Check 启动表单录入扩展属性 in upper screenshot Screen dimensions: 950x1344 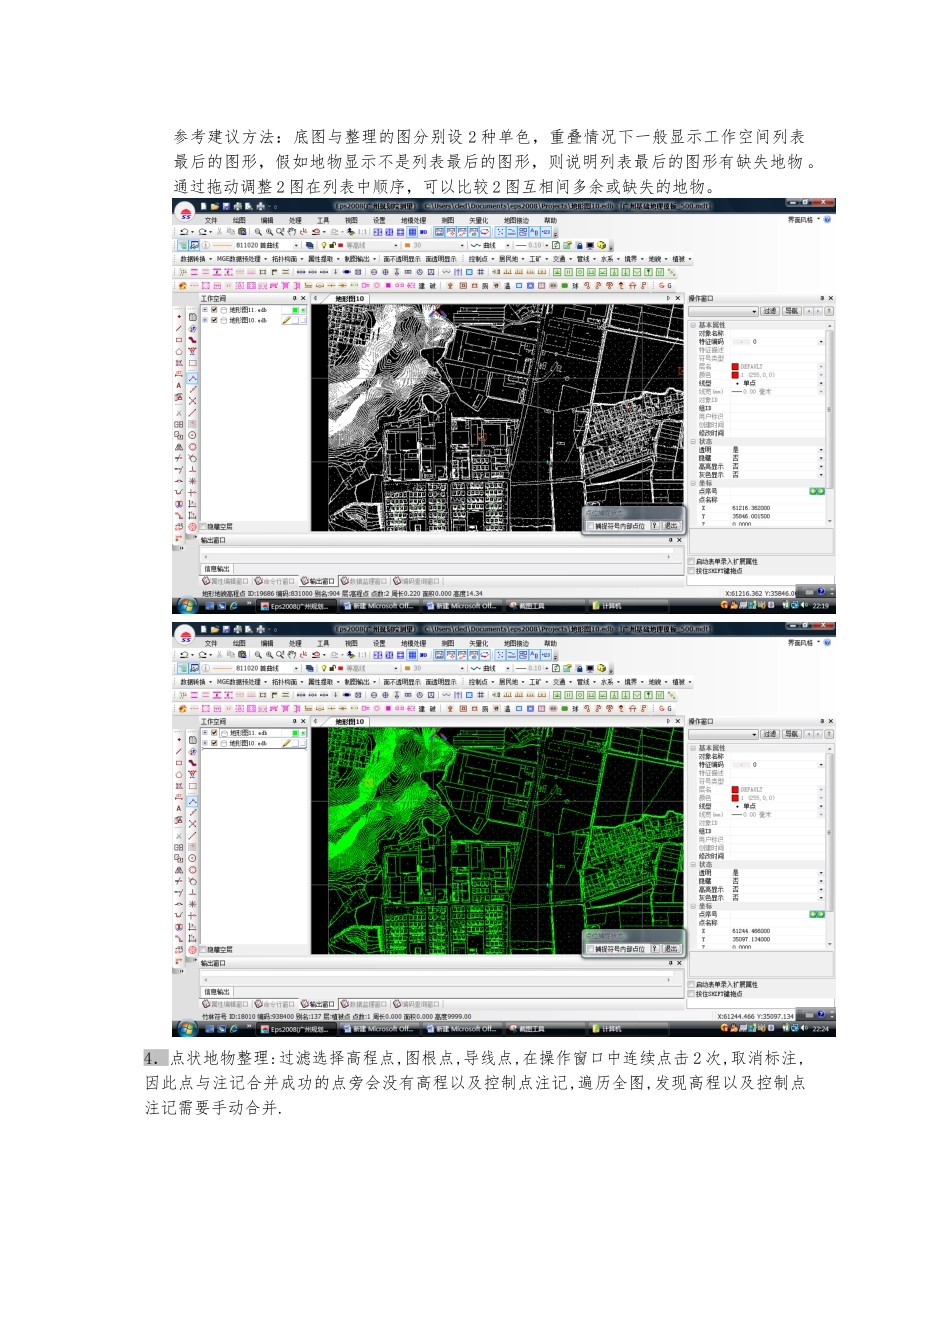pyautogui.click(x=691, y=561)
